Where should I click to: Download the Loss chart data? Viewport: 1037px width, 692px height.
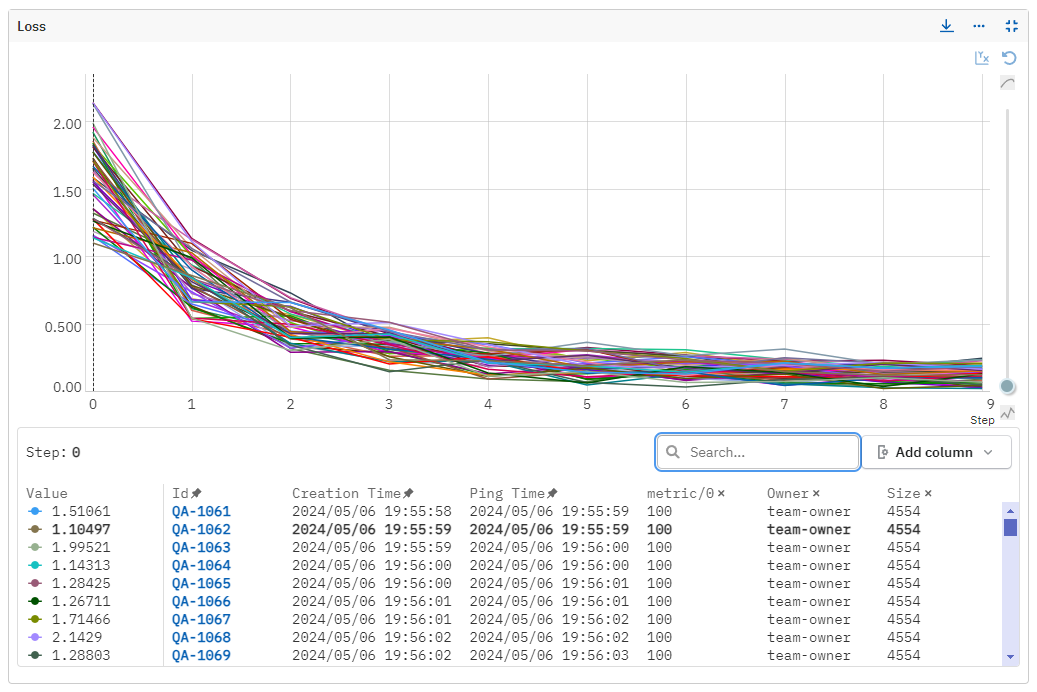[x=946, y=26]
